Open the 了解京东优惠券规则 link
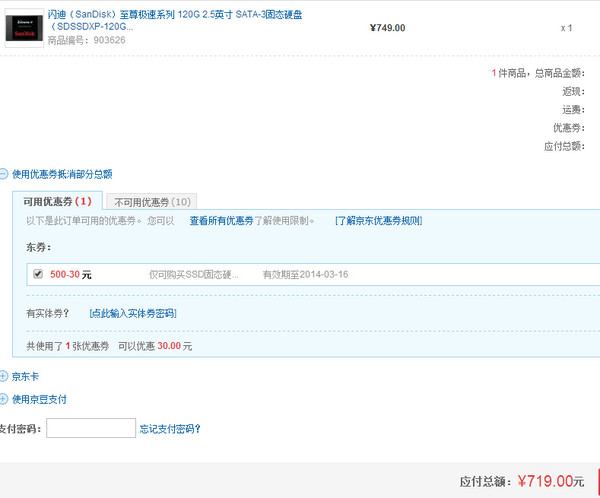 (378, 221)
